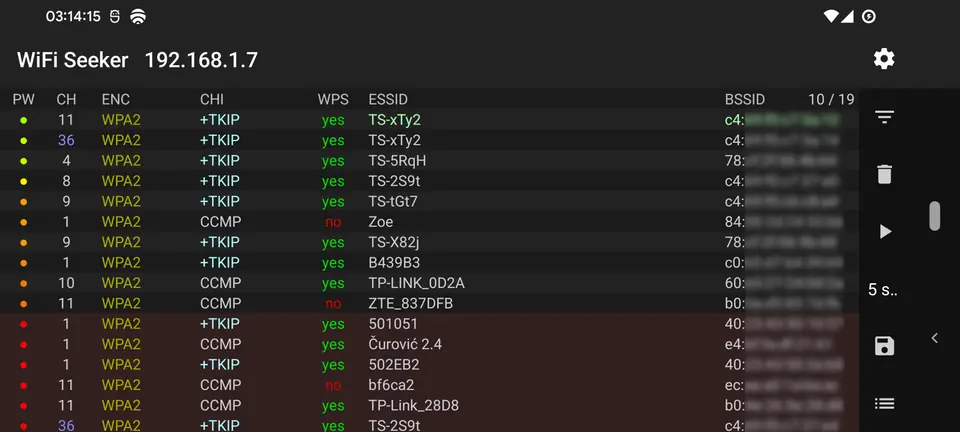960x432 pixels.
Task: Sort by the WPS column header
Action: pyautogui.click(x=333, y=99)
